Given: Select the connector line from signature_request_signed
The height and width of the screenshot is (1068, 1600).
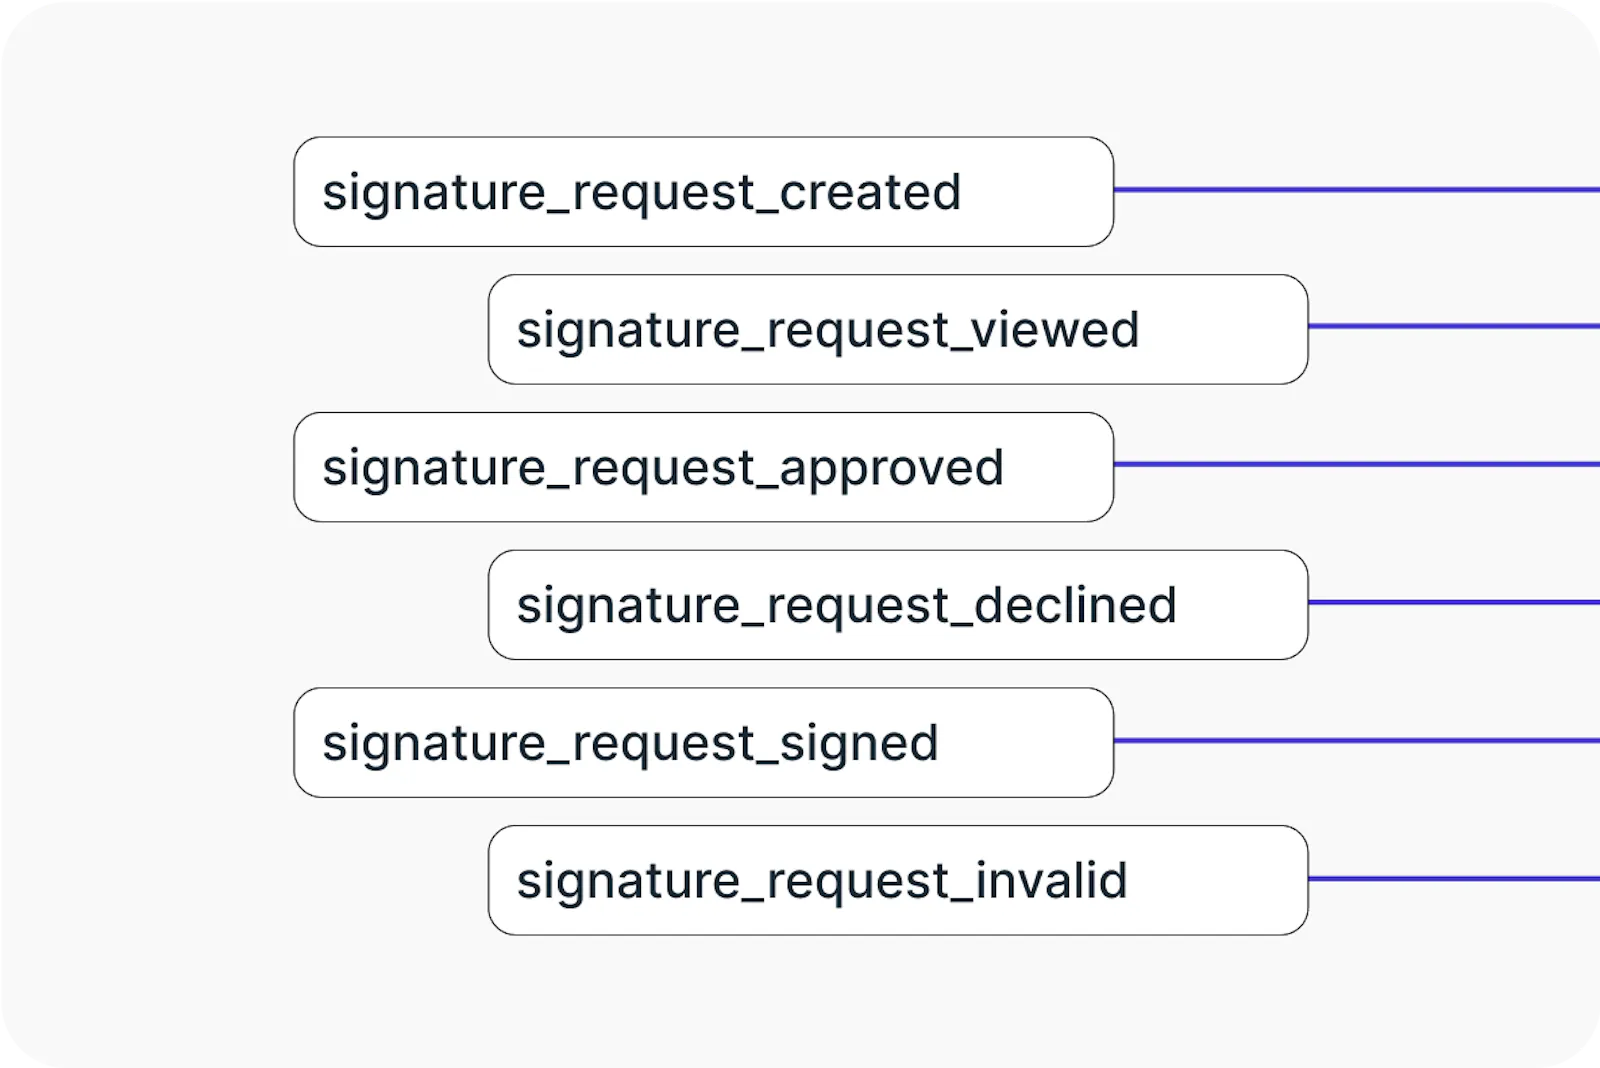Looking at the screenshot, I should 1355,740.
